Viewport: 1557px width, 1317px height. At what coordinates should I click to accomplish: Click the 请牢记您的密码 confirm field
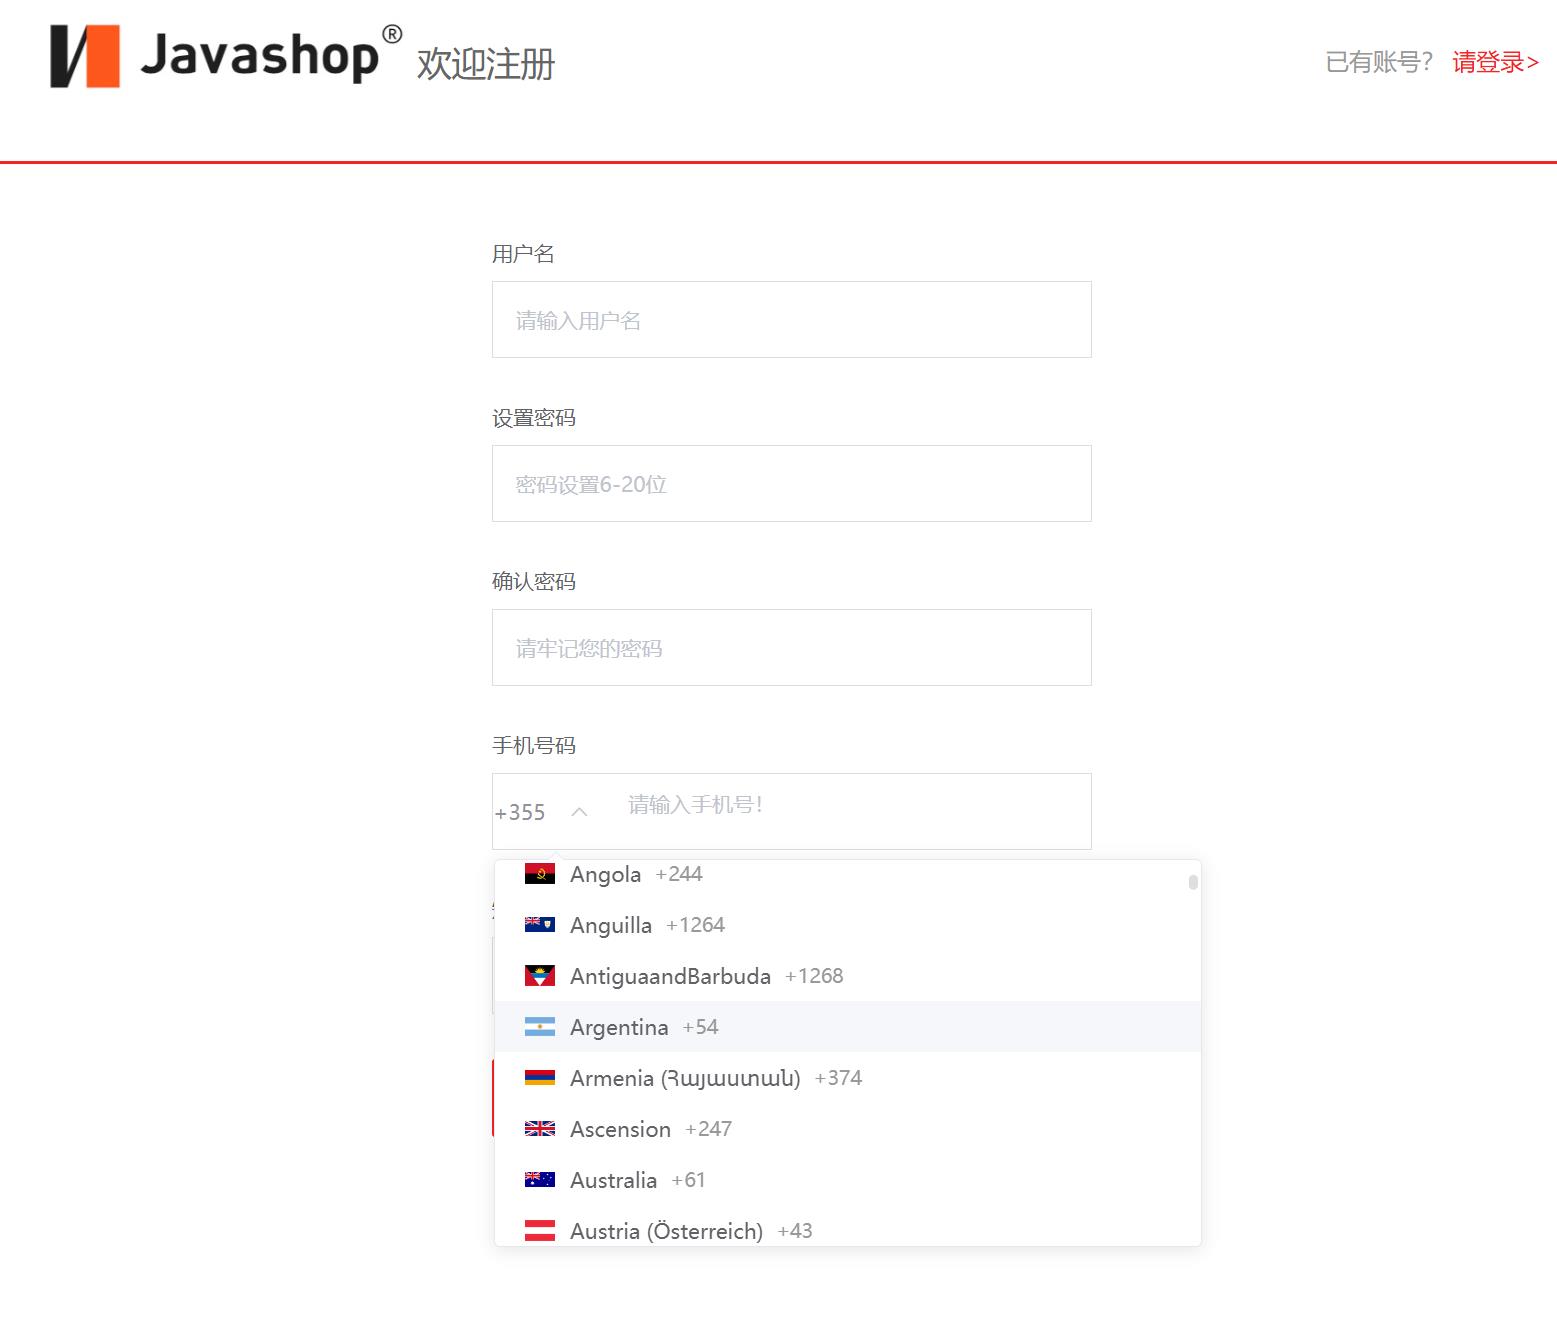(x=790, y=647)
